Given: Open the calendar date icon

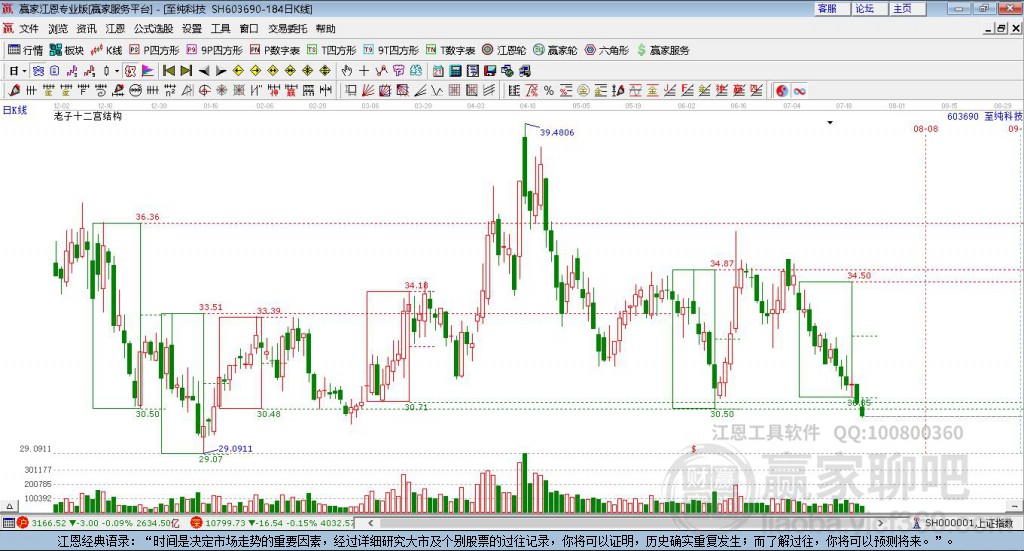Looking at the screenshot, I should [438, 71].
